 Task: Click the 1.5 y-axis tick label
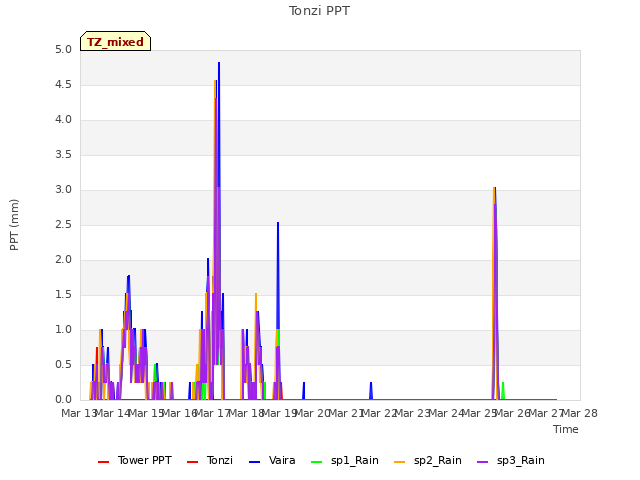63,295
